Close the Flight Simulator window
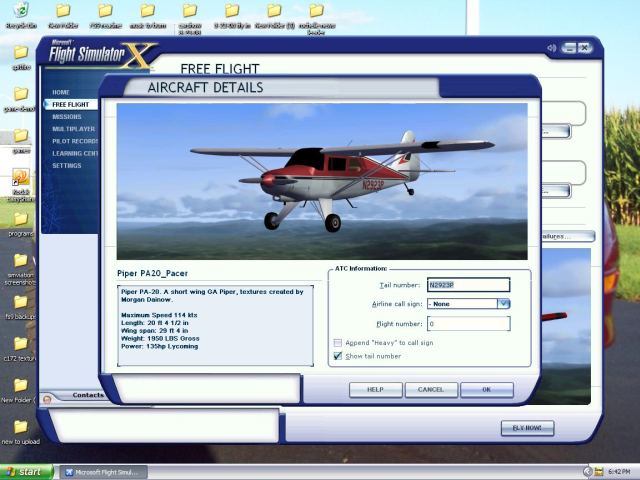Screen dimensions: 640x480 (584, 48)
